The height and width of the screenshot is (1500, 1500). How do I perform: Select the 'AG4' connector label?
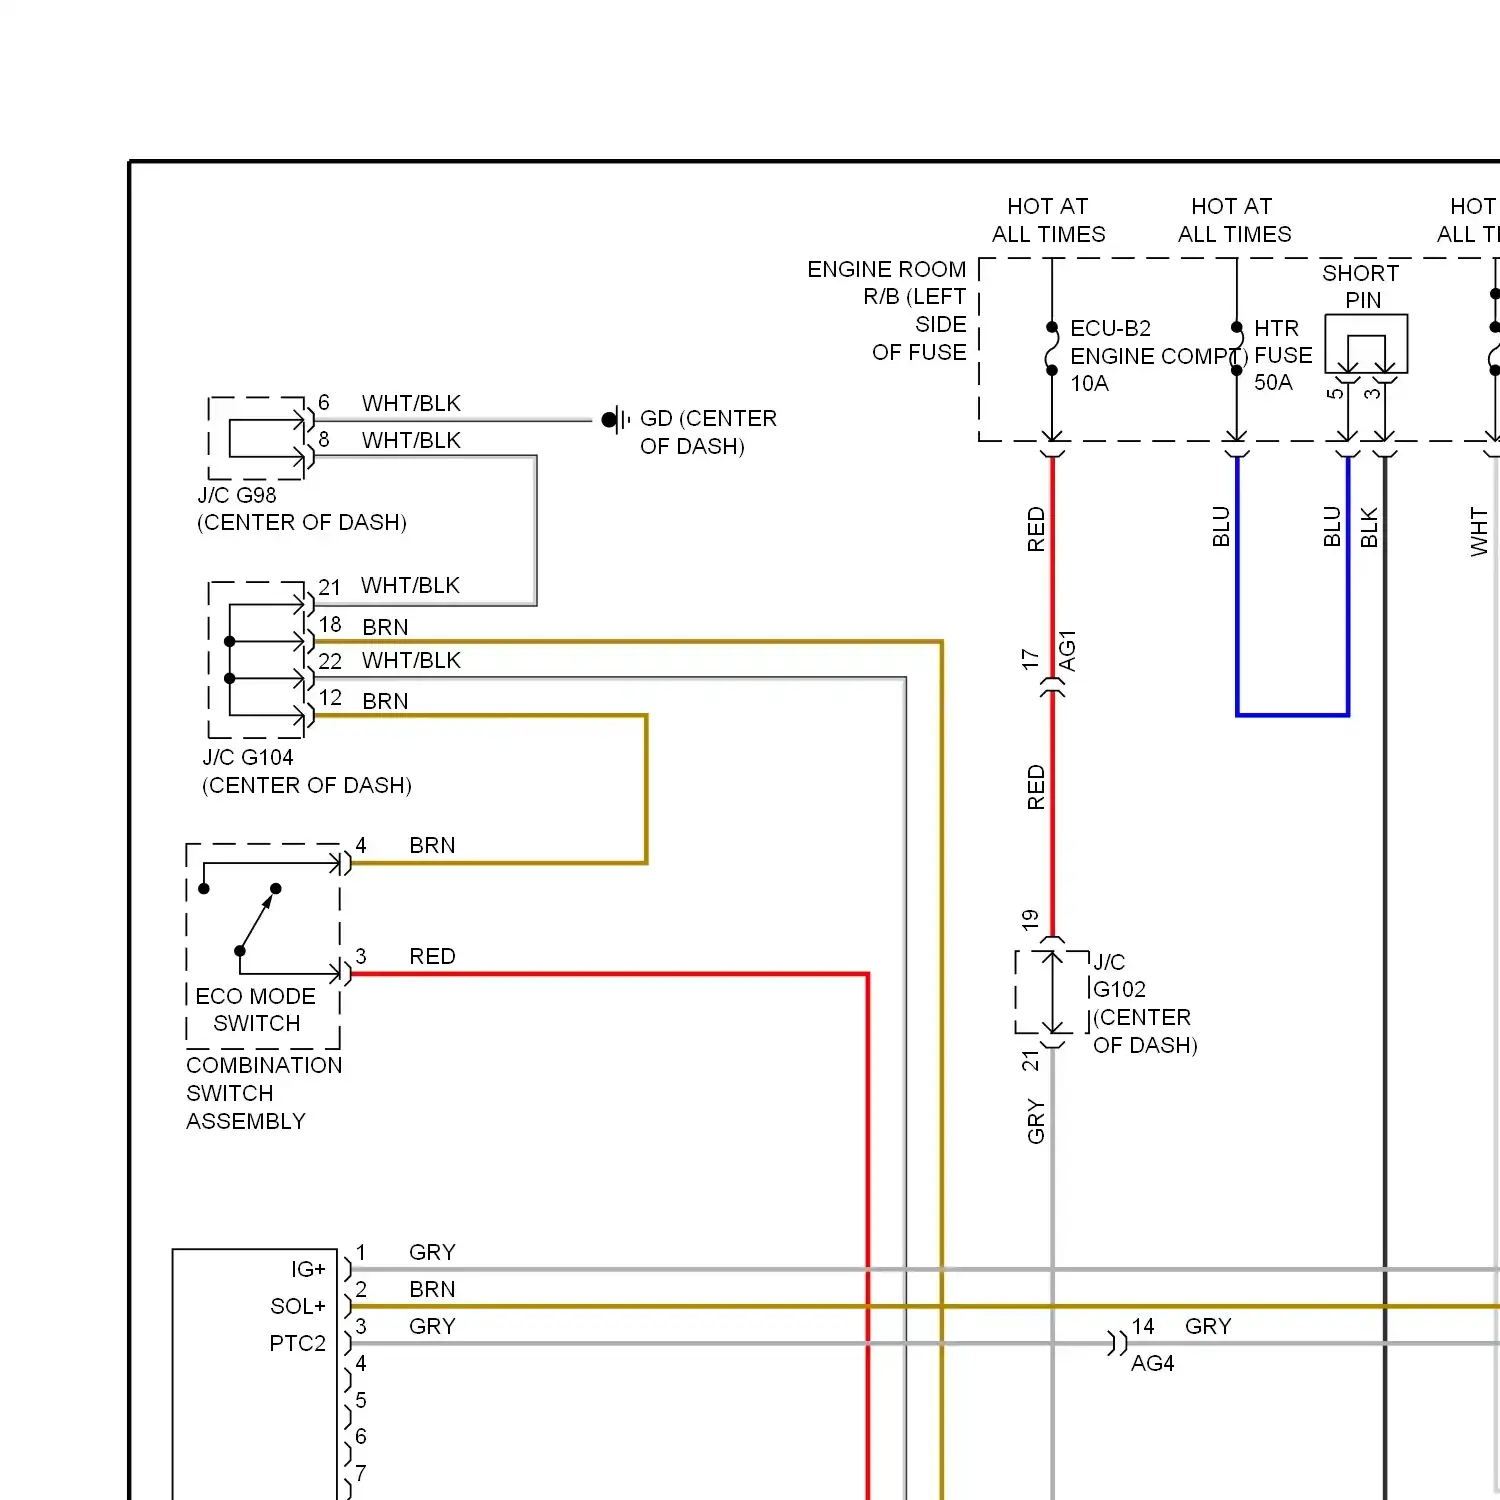[1152, 1363]
